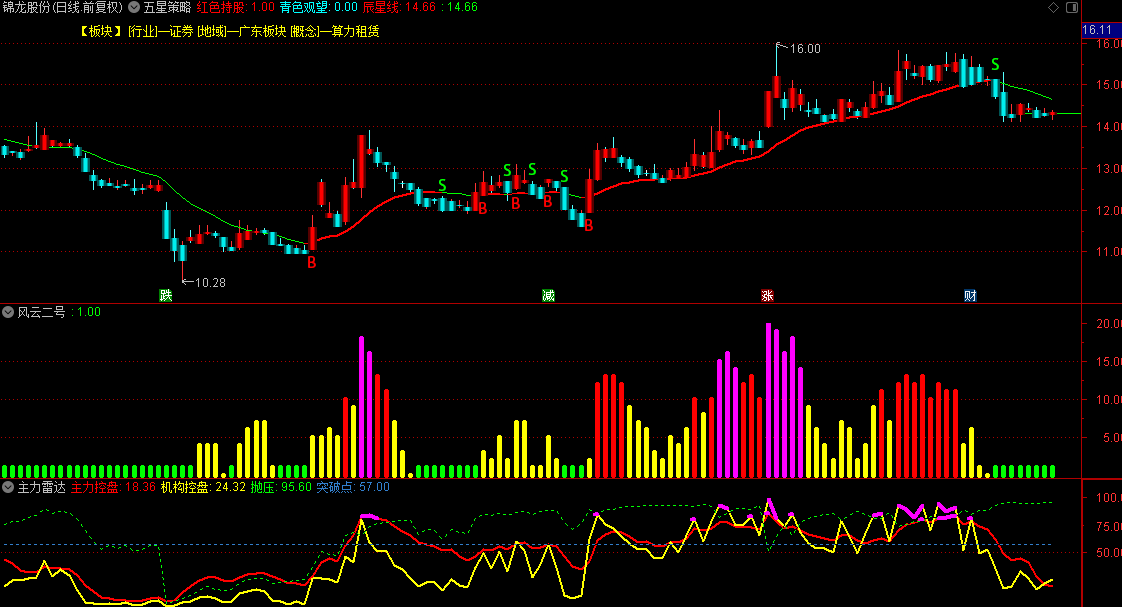Click the 机构控盘: 24.32 readout
This screenshot has width=1122, height=607.
(203, 487)
